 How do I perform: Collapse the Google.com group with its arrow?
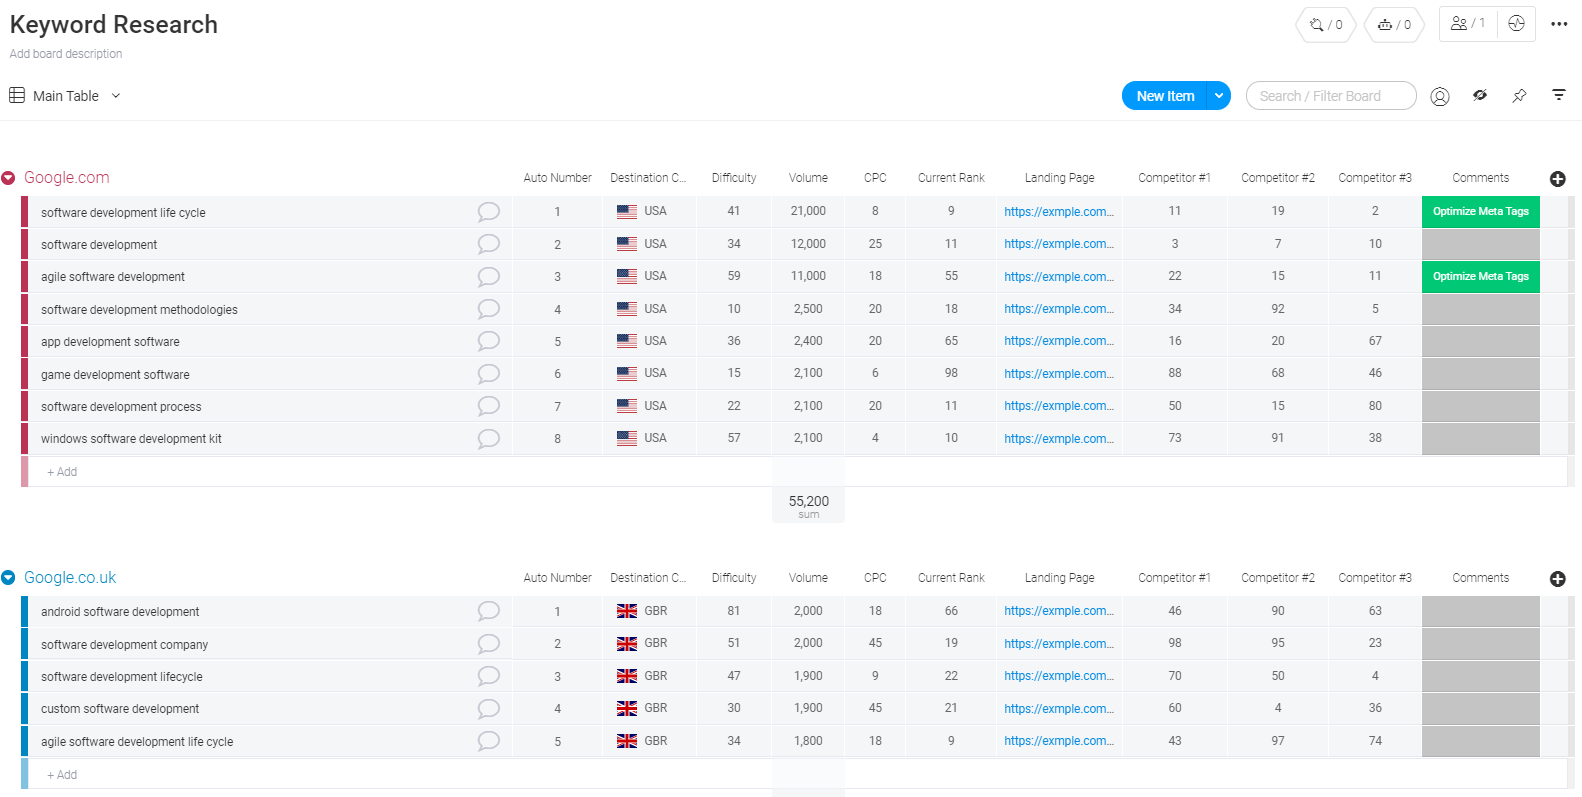coord(9,178)
